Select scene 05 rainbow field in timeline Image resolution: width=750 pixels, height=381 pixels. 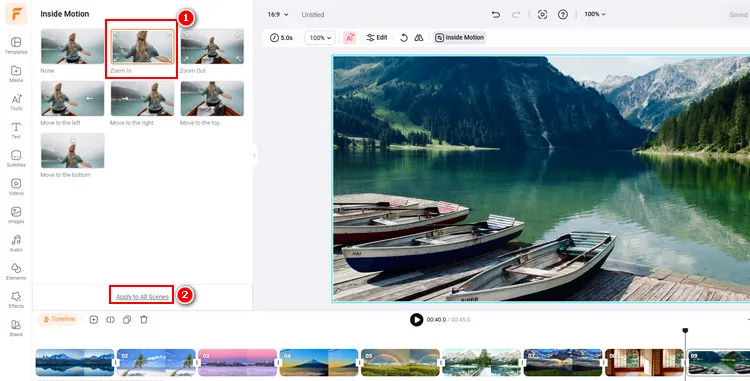[400, 362]
